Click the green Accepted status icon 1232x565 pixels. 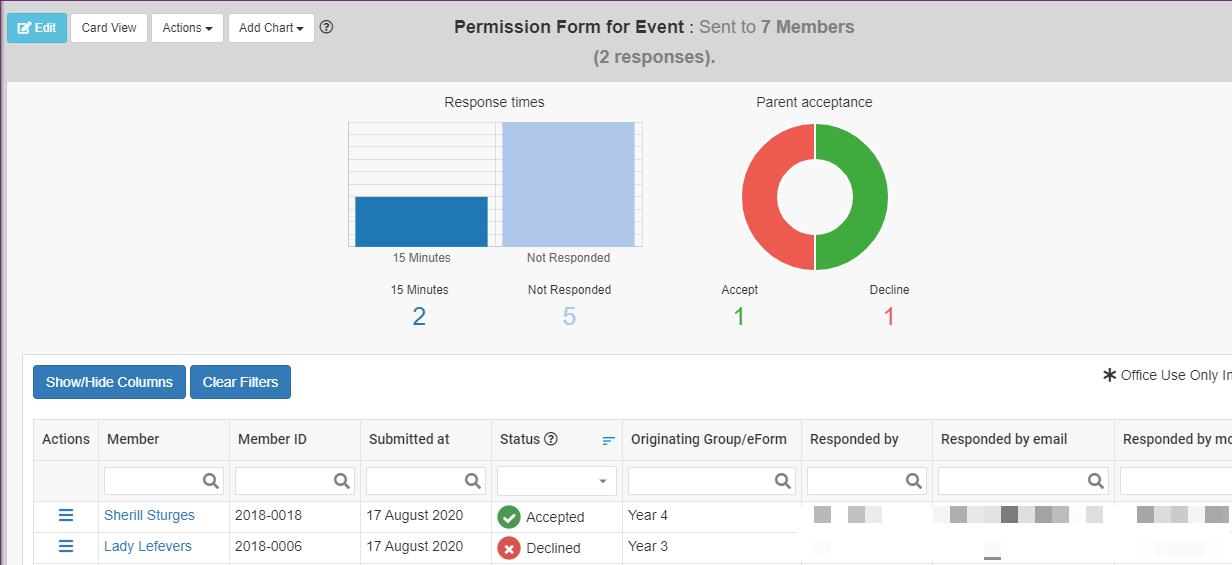click(509, 517)
